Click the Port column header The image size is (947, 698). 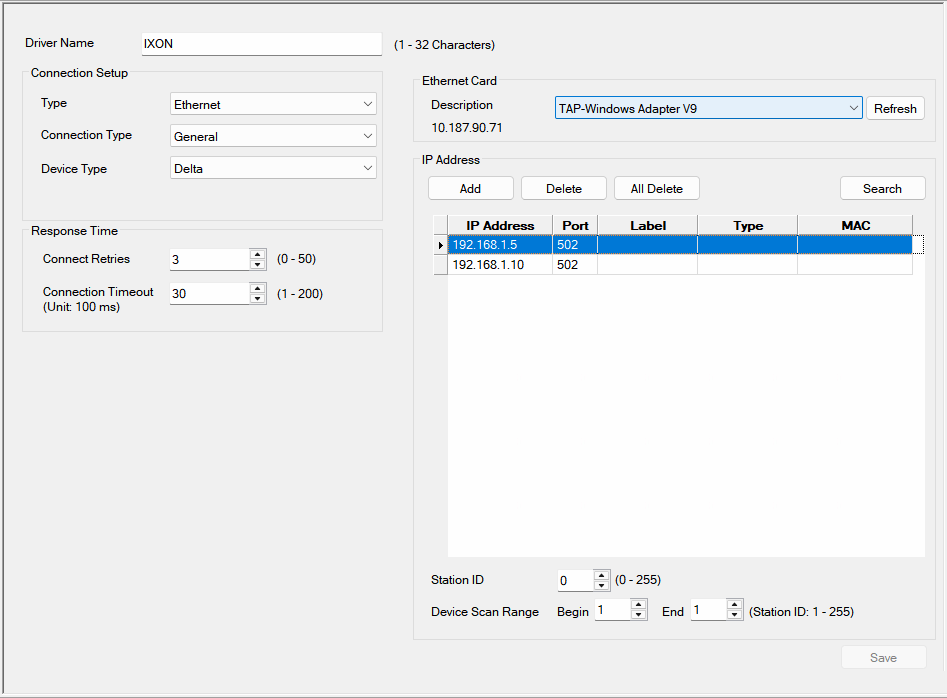(x=575, y=225)
